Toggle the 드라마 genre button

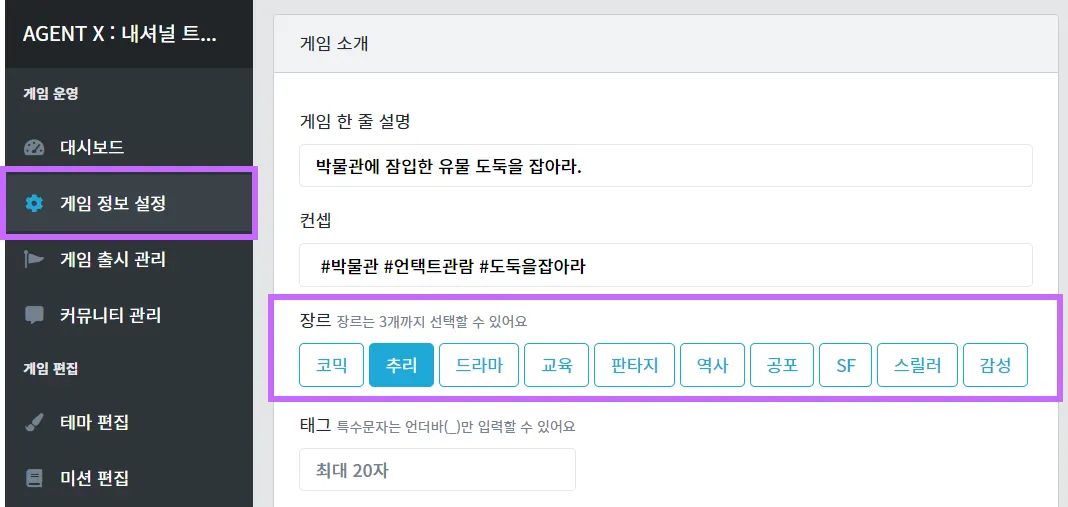479,365
